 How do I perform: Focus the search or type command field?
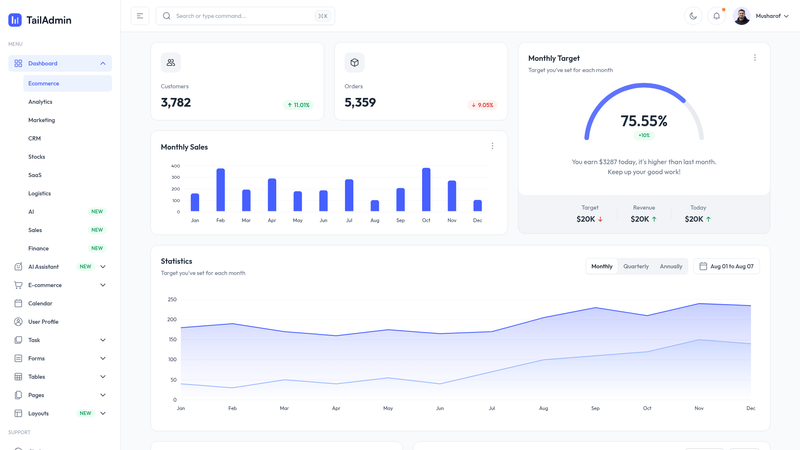coord(245,16)
